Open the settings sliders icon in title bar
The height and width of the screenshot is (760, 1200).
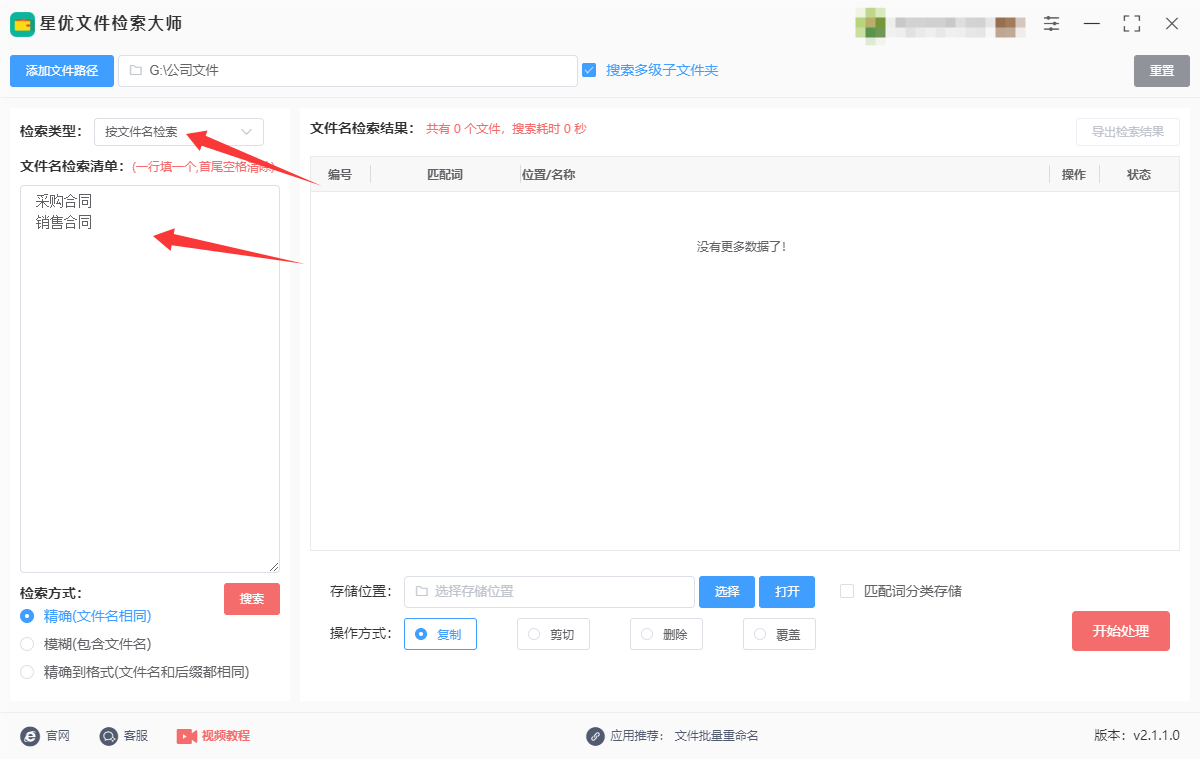pos(1052,24)
